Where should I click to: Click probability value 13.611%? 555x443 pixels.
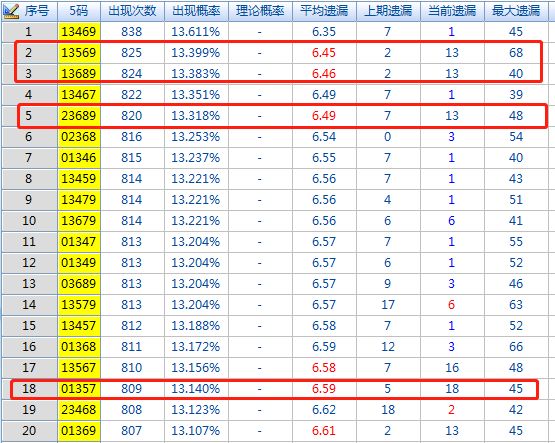[196, 32]
